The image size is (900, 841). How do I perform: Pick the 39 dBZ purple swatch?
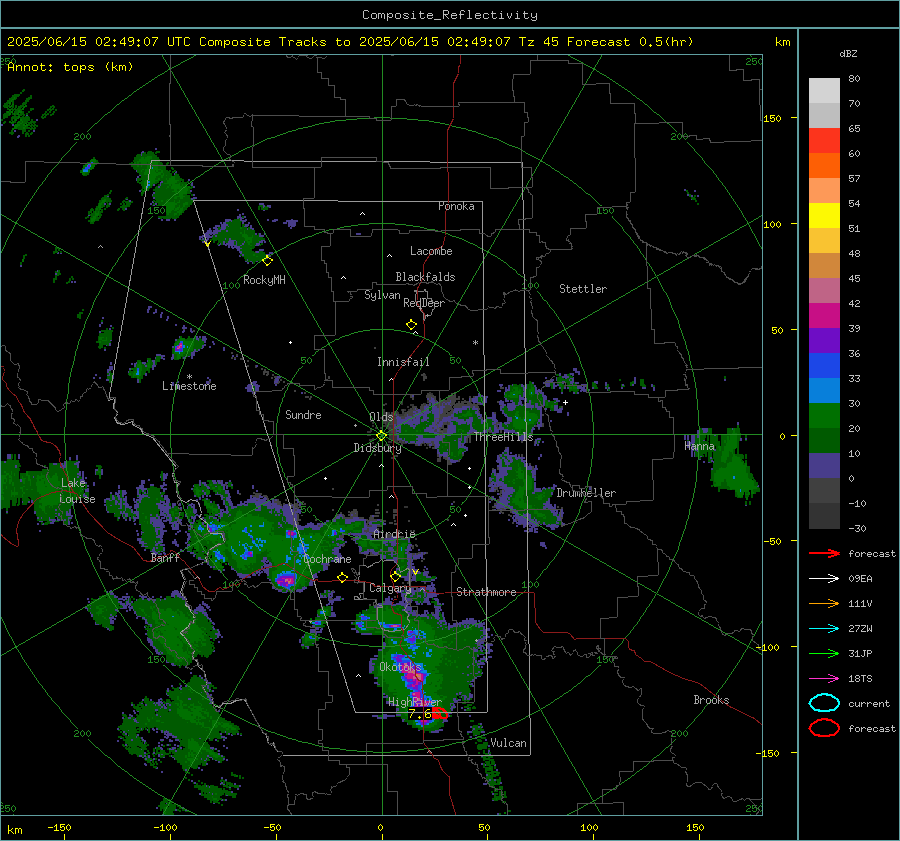coord(824,341)
